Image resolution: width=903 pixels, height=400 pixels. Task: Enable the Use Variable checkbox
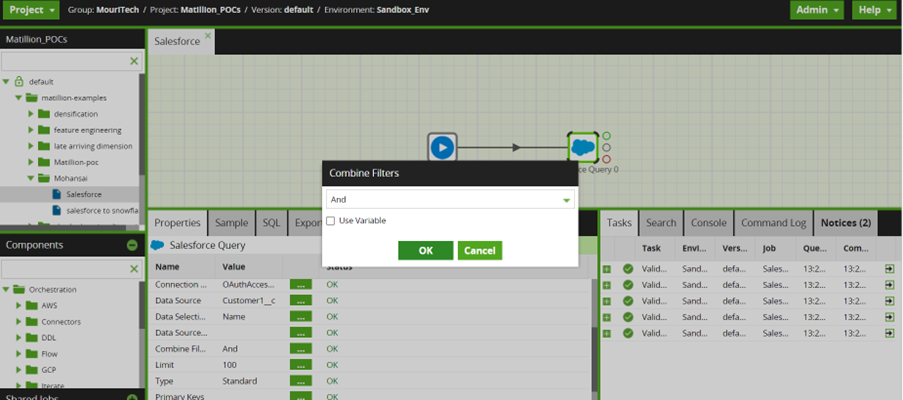tap(331, 221)
